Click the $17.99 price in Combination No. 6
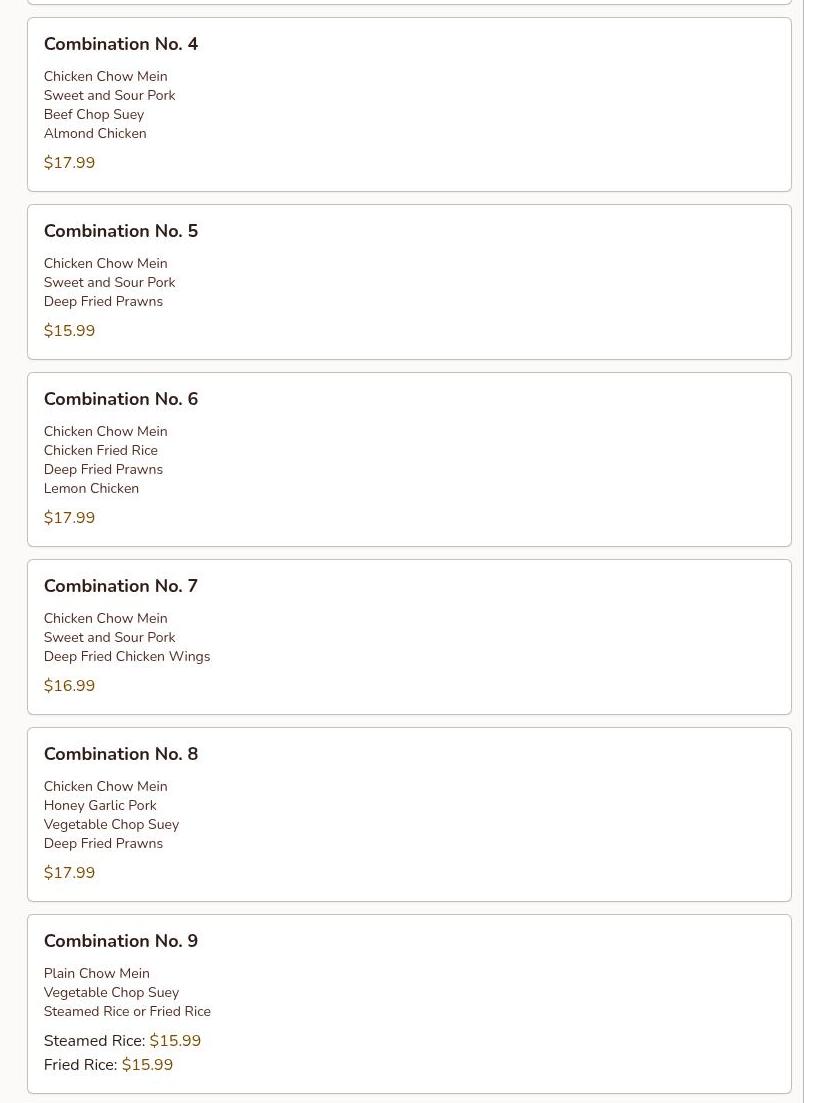The width and height of the screenshot is (824, 1103). (69, 518)
